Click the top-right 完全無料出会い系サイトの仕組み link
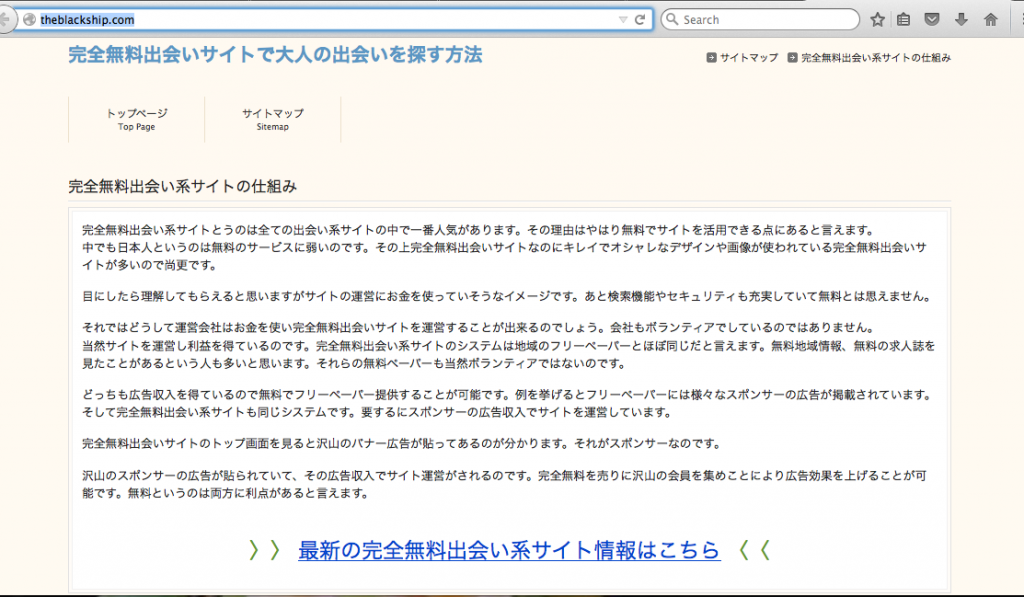The width and height of the screenshot is (1024, 597). (x=876, y=57)
